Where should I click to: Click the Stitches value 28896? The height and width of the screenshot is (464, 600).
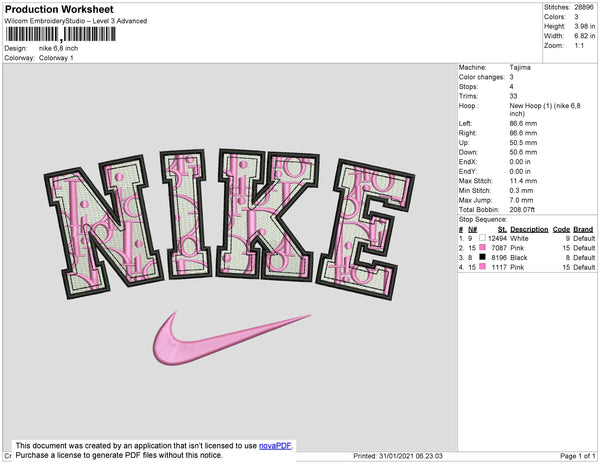[584, 7]
